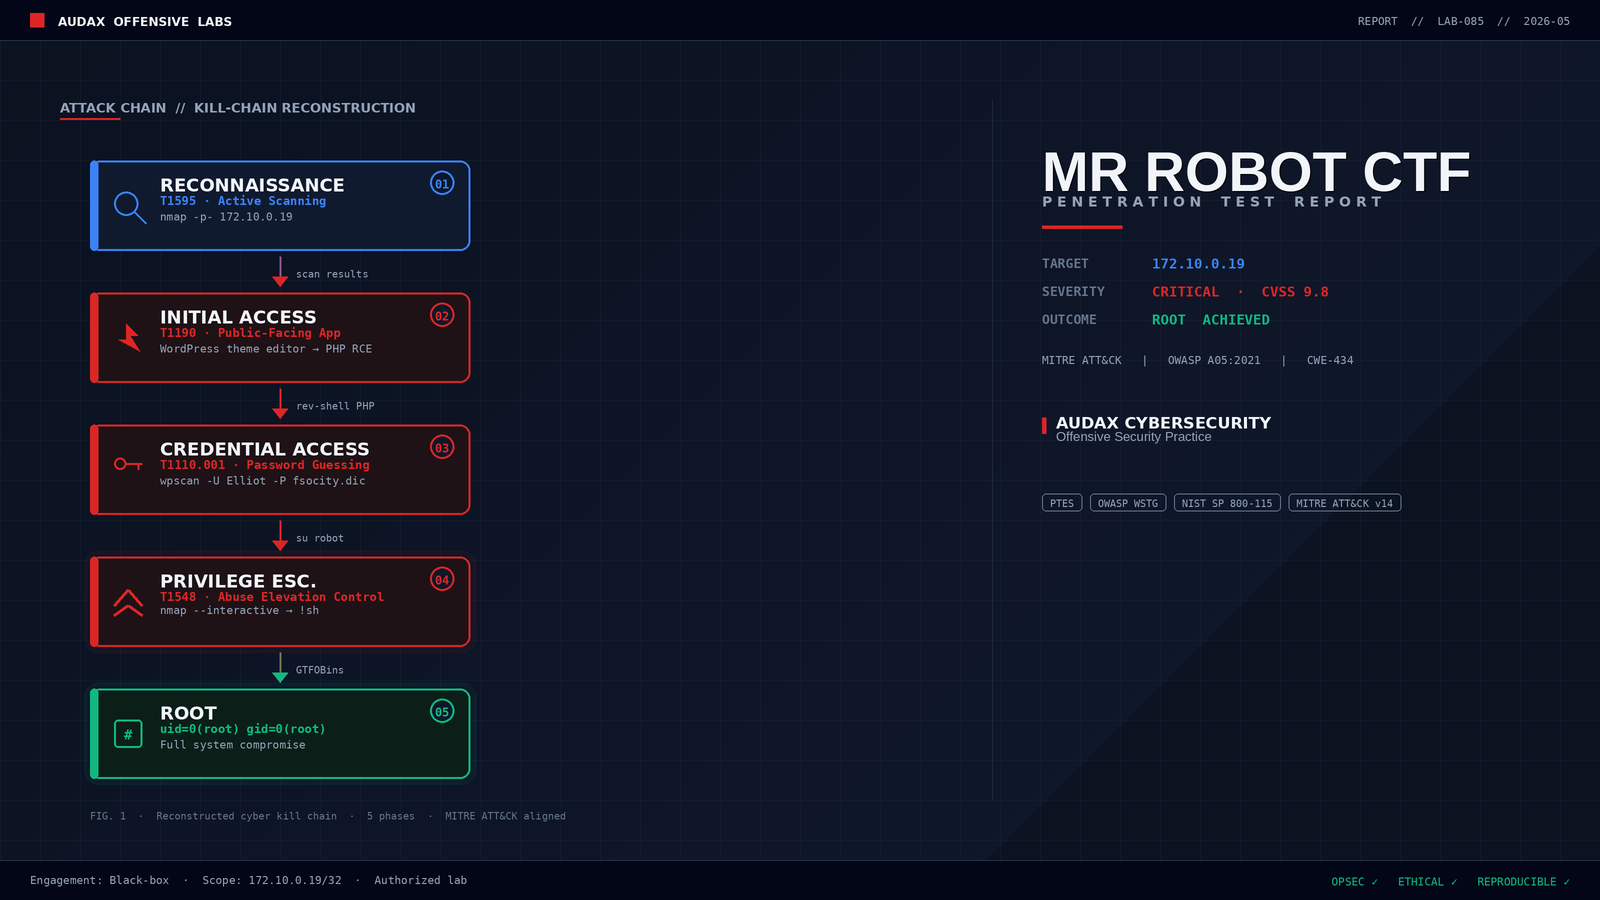
Task: Click 'T1190 · Public-Facing App' technique text
Action: point(250,333)
